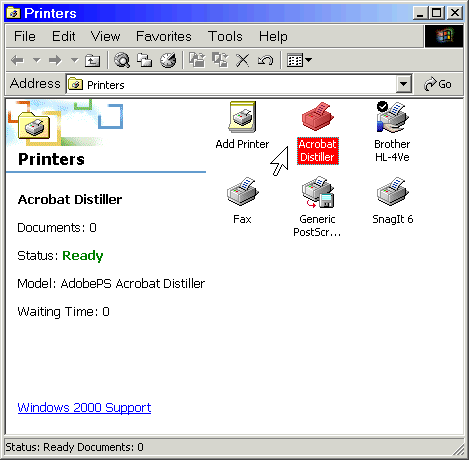The height and width of the screenshot is (460, 469).
Task: Click the History toolbar icon
Action: [x=168, y=60]
